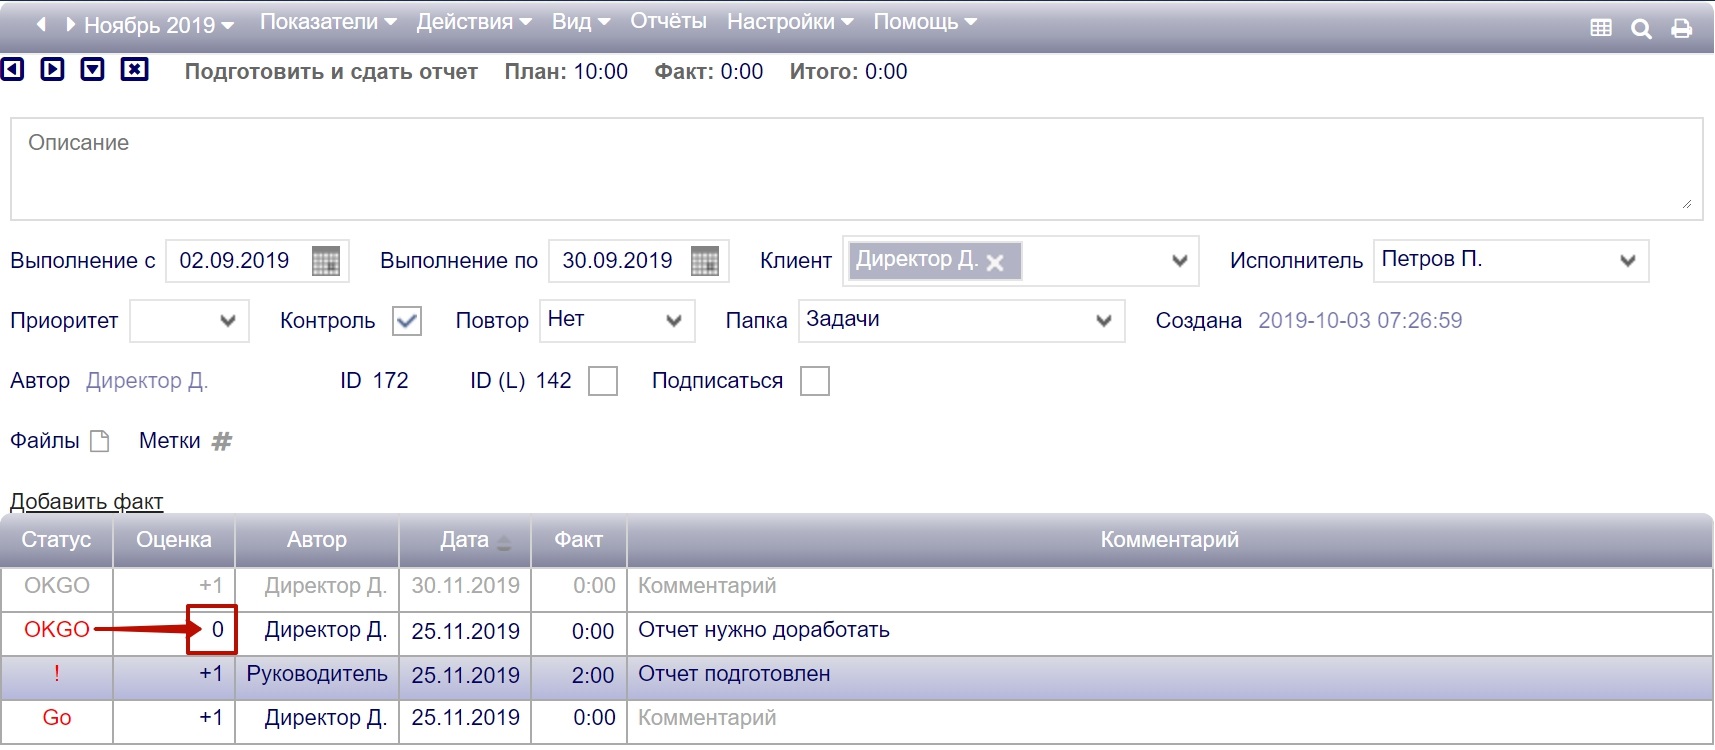This screenshot has height=750, width=1715.
Task: Open calendar picker for start date
Action: point(325,261)
